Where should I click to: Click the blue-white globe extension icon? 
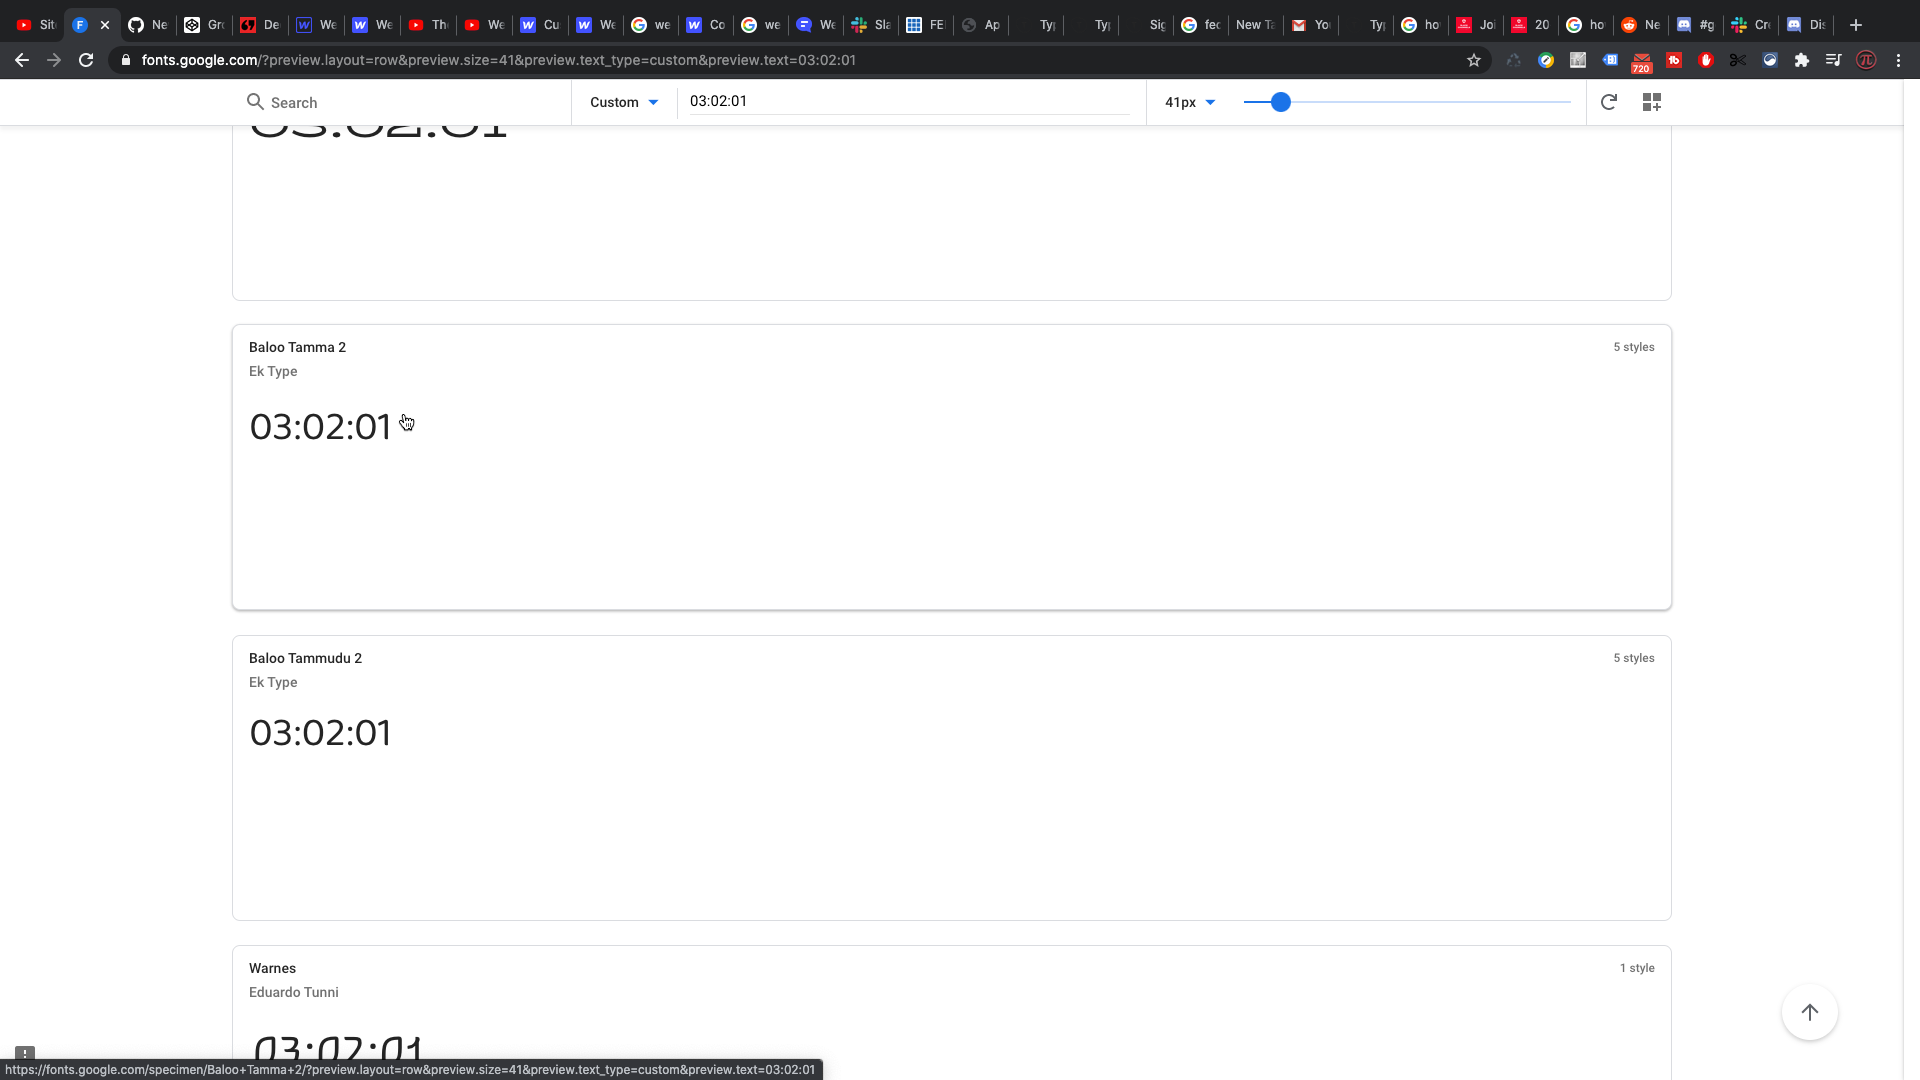1770,60
